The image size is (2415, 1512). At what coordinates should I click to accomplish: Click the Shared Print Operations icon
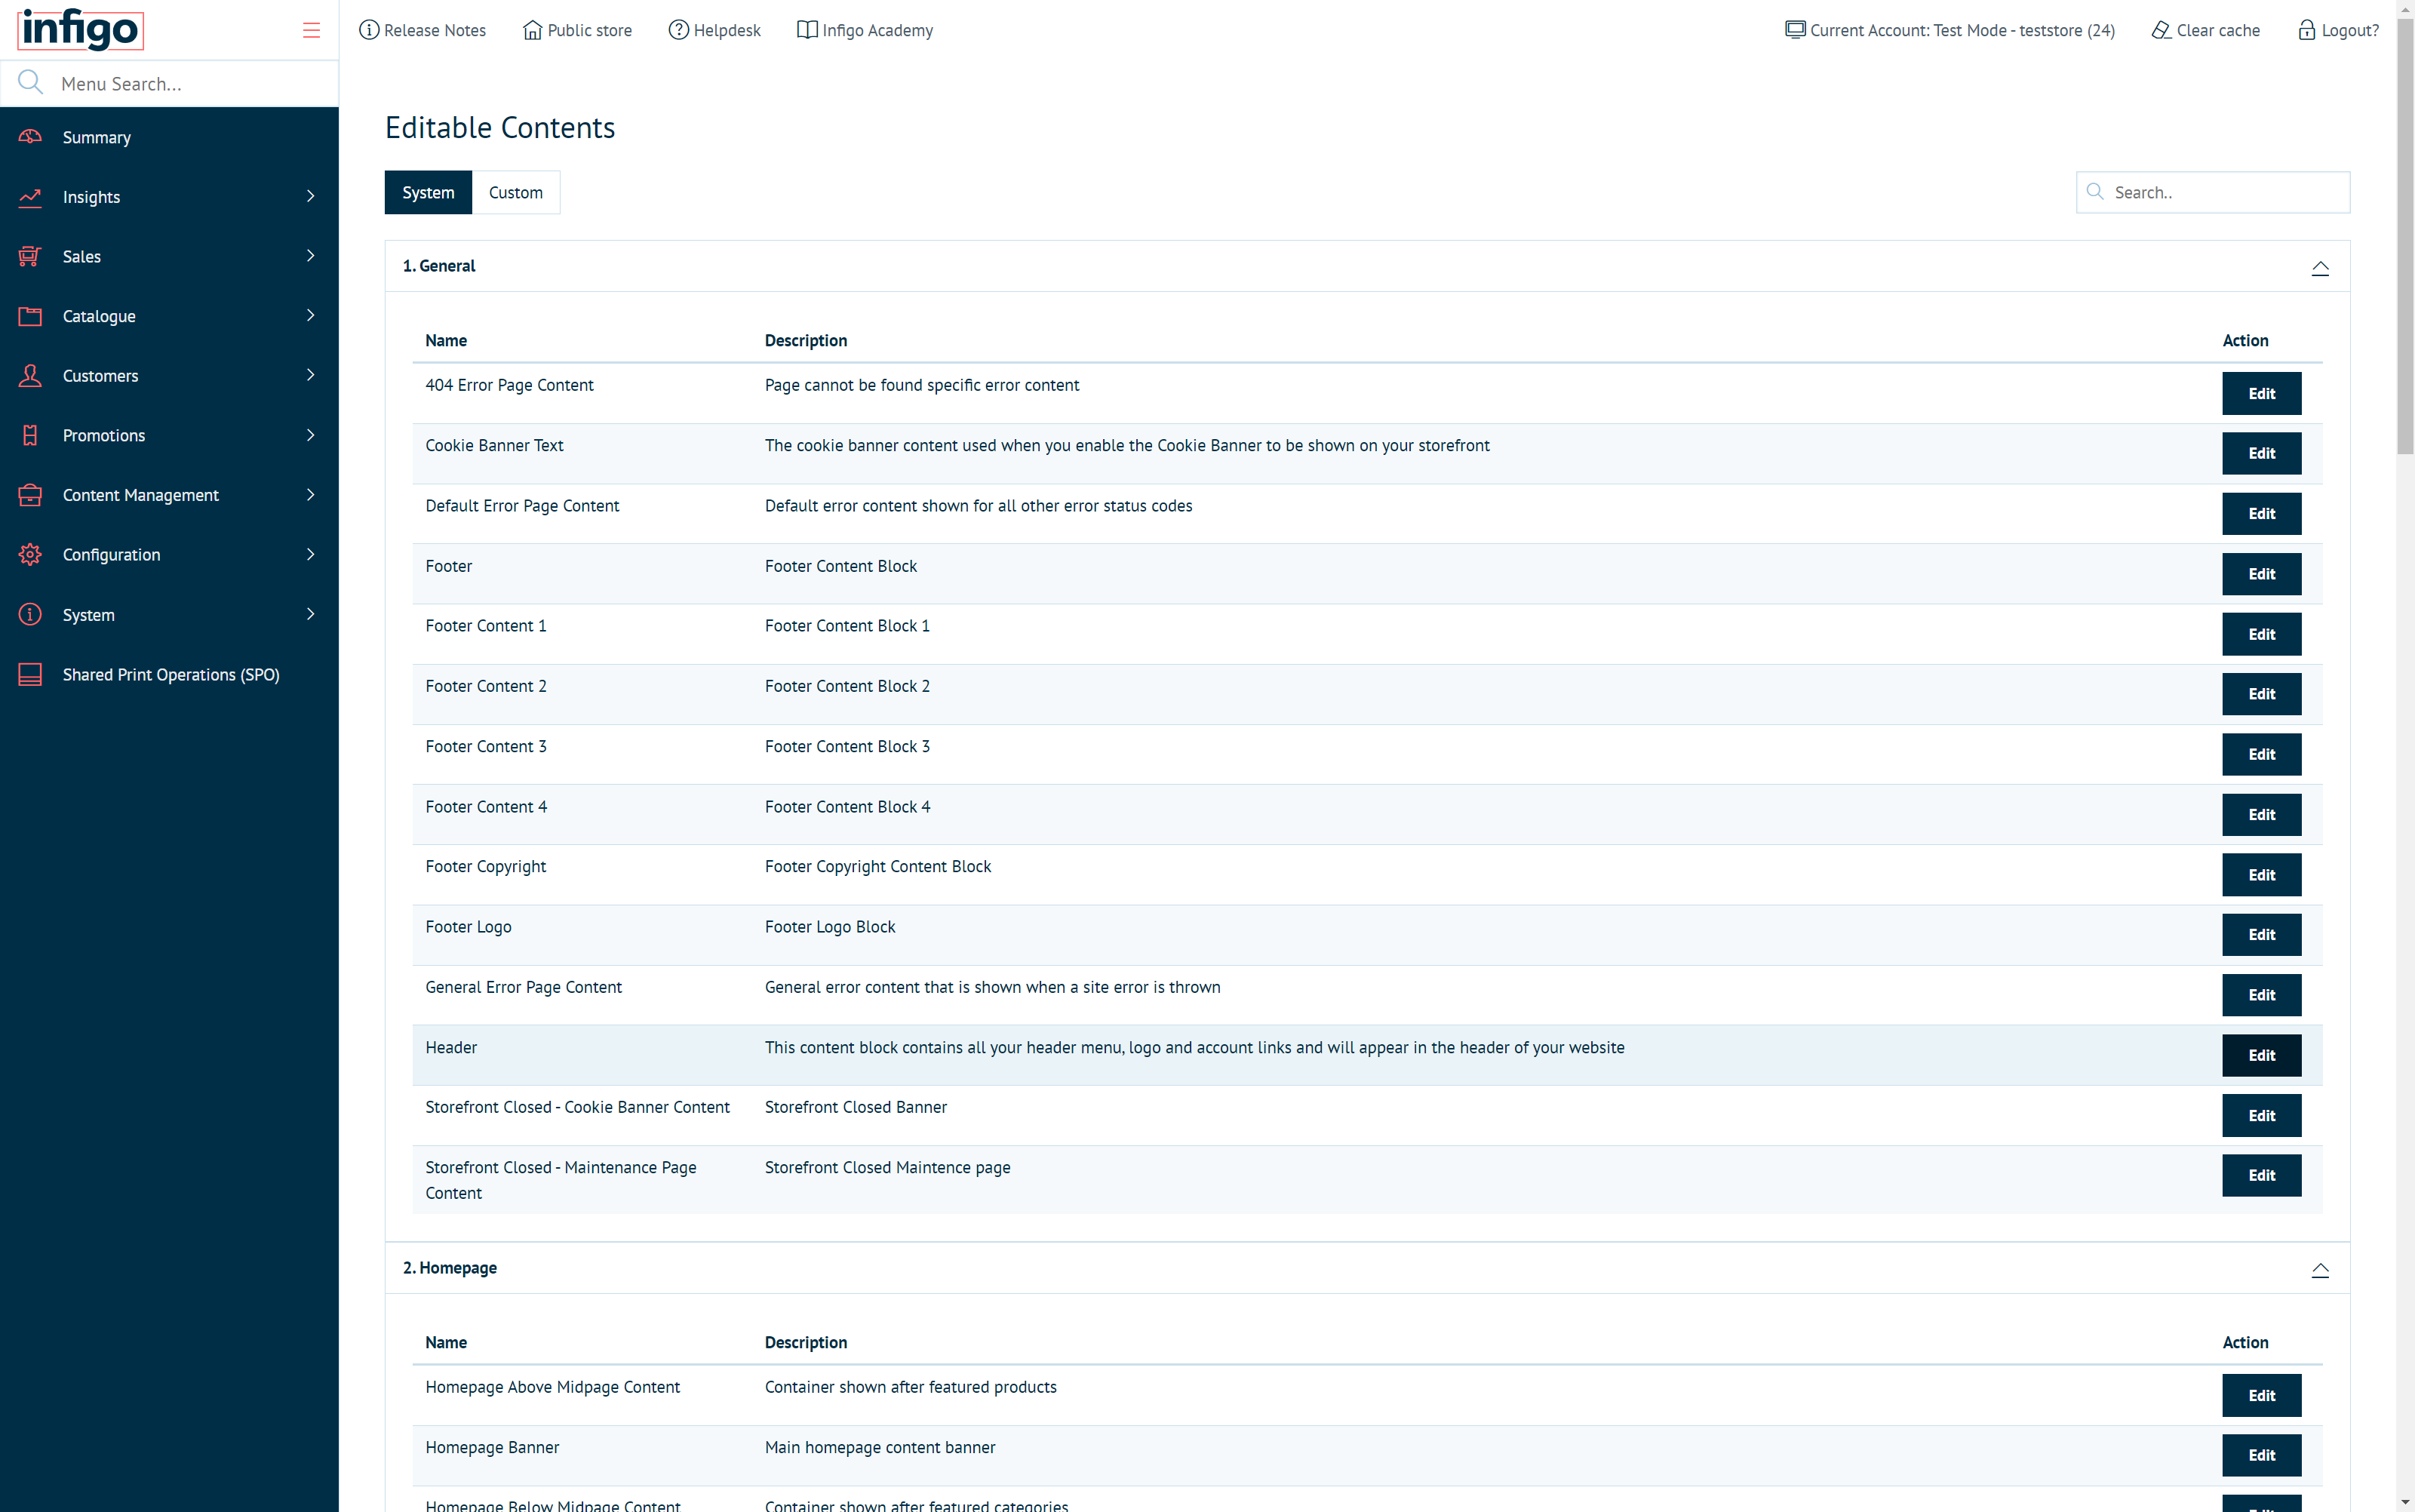30,674
